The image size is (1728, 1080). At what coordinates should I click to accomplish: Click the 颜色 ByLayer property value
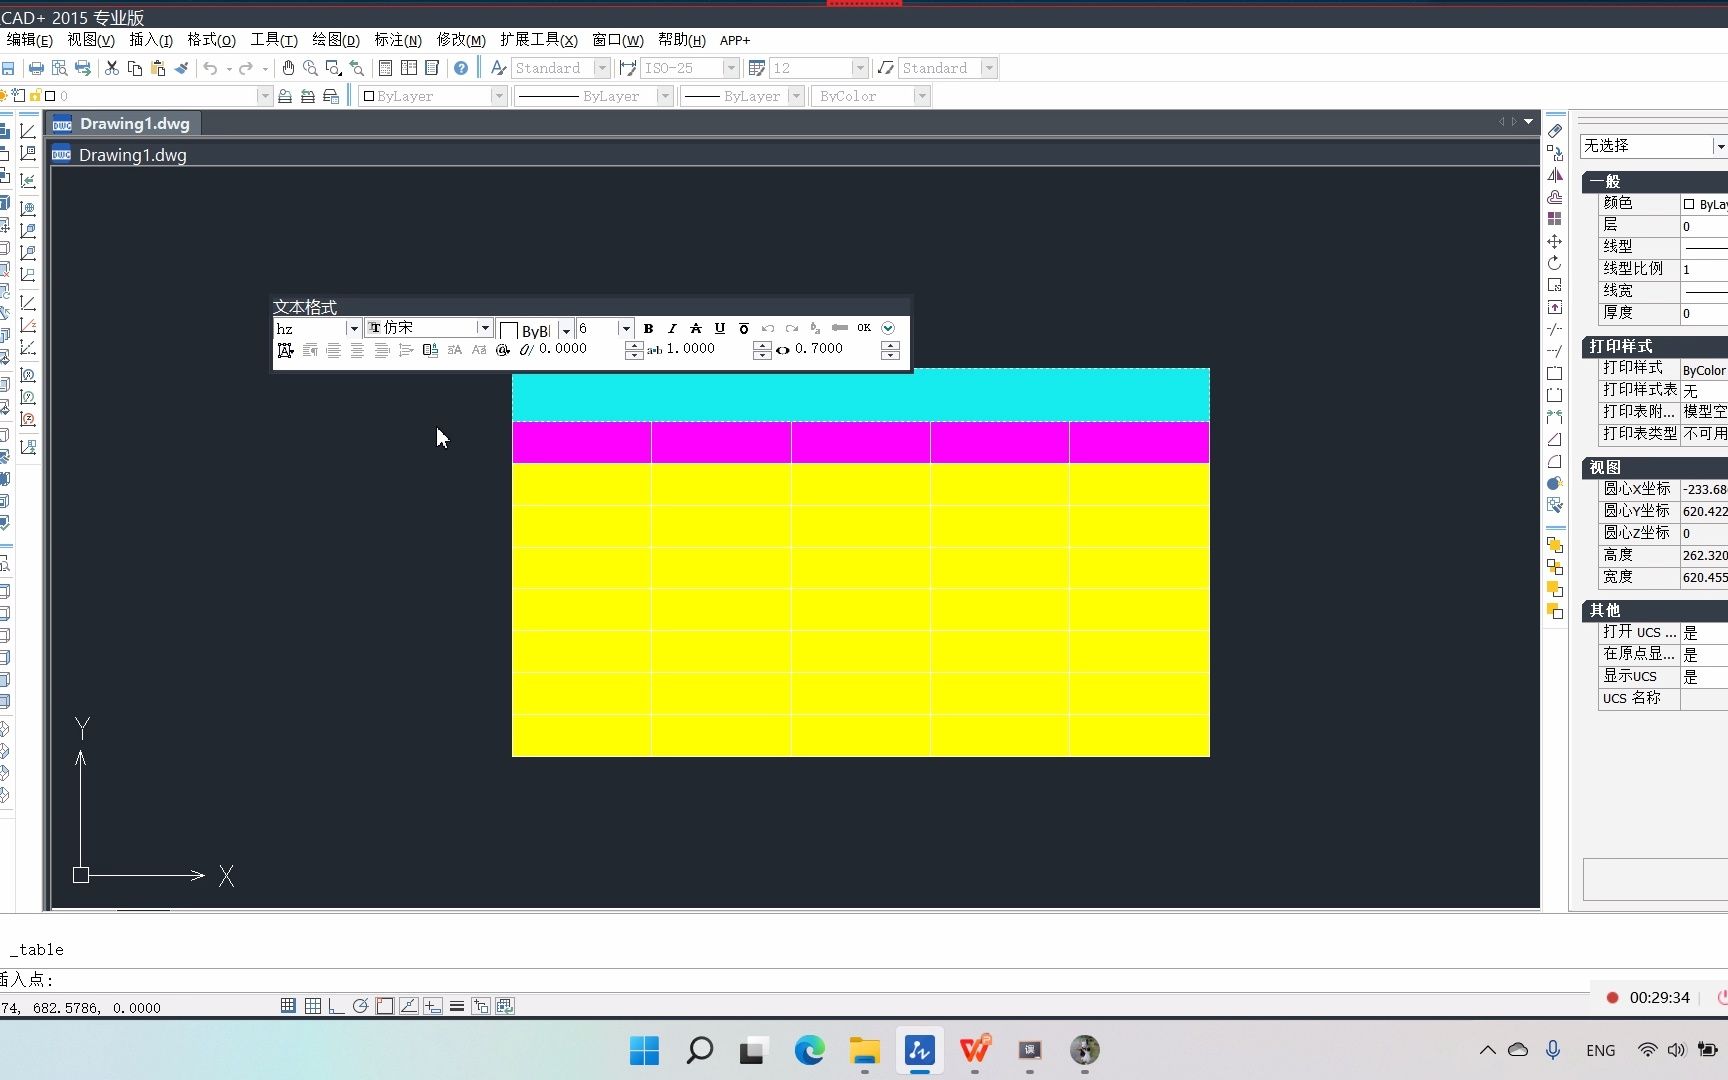[x=1704, y=204]
